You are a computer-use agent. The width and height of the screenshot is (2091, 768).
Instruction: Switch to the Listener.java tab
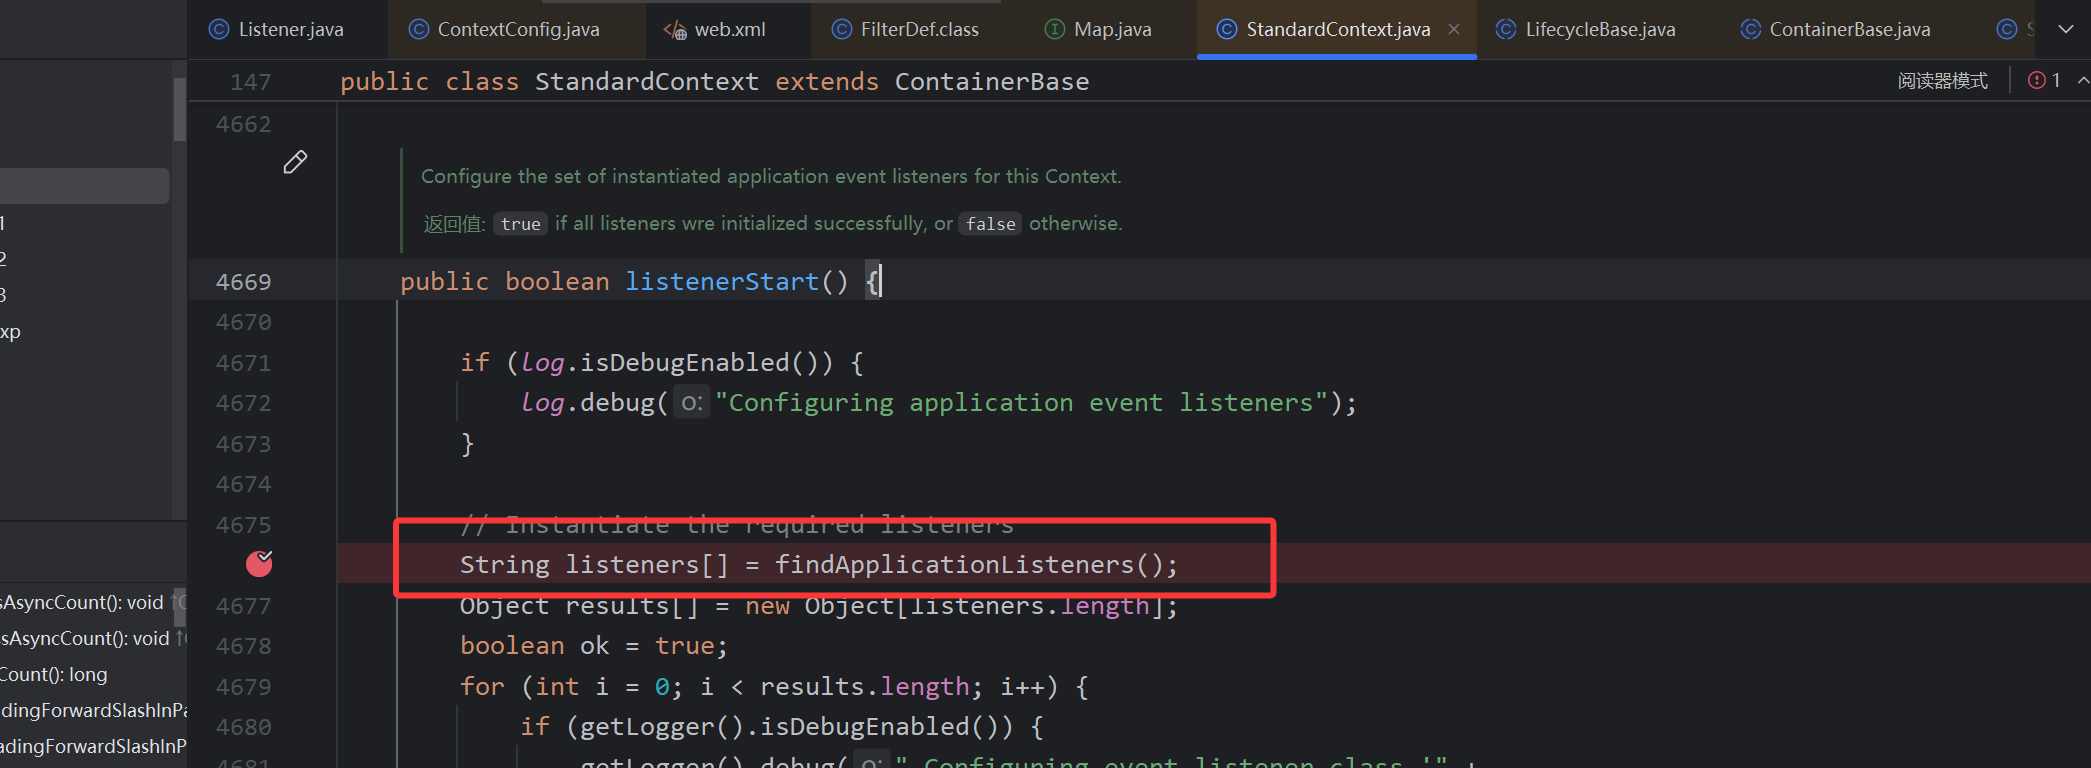click(290, 30)
